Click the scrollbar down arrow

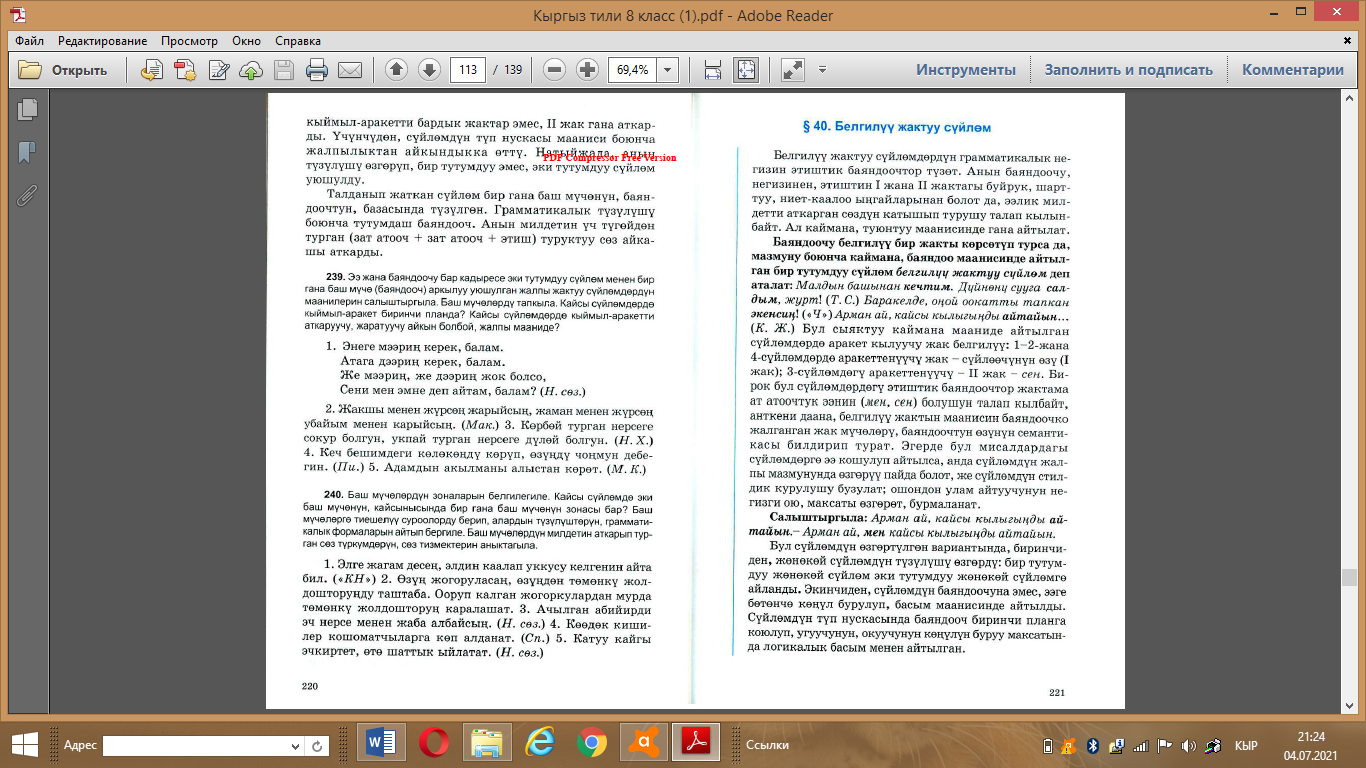tap(1349, 706)
